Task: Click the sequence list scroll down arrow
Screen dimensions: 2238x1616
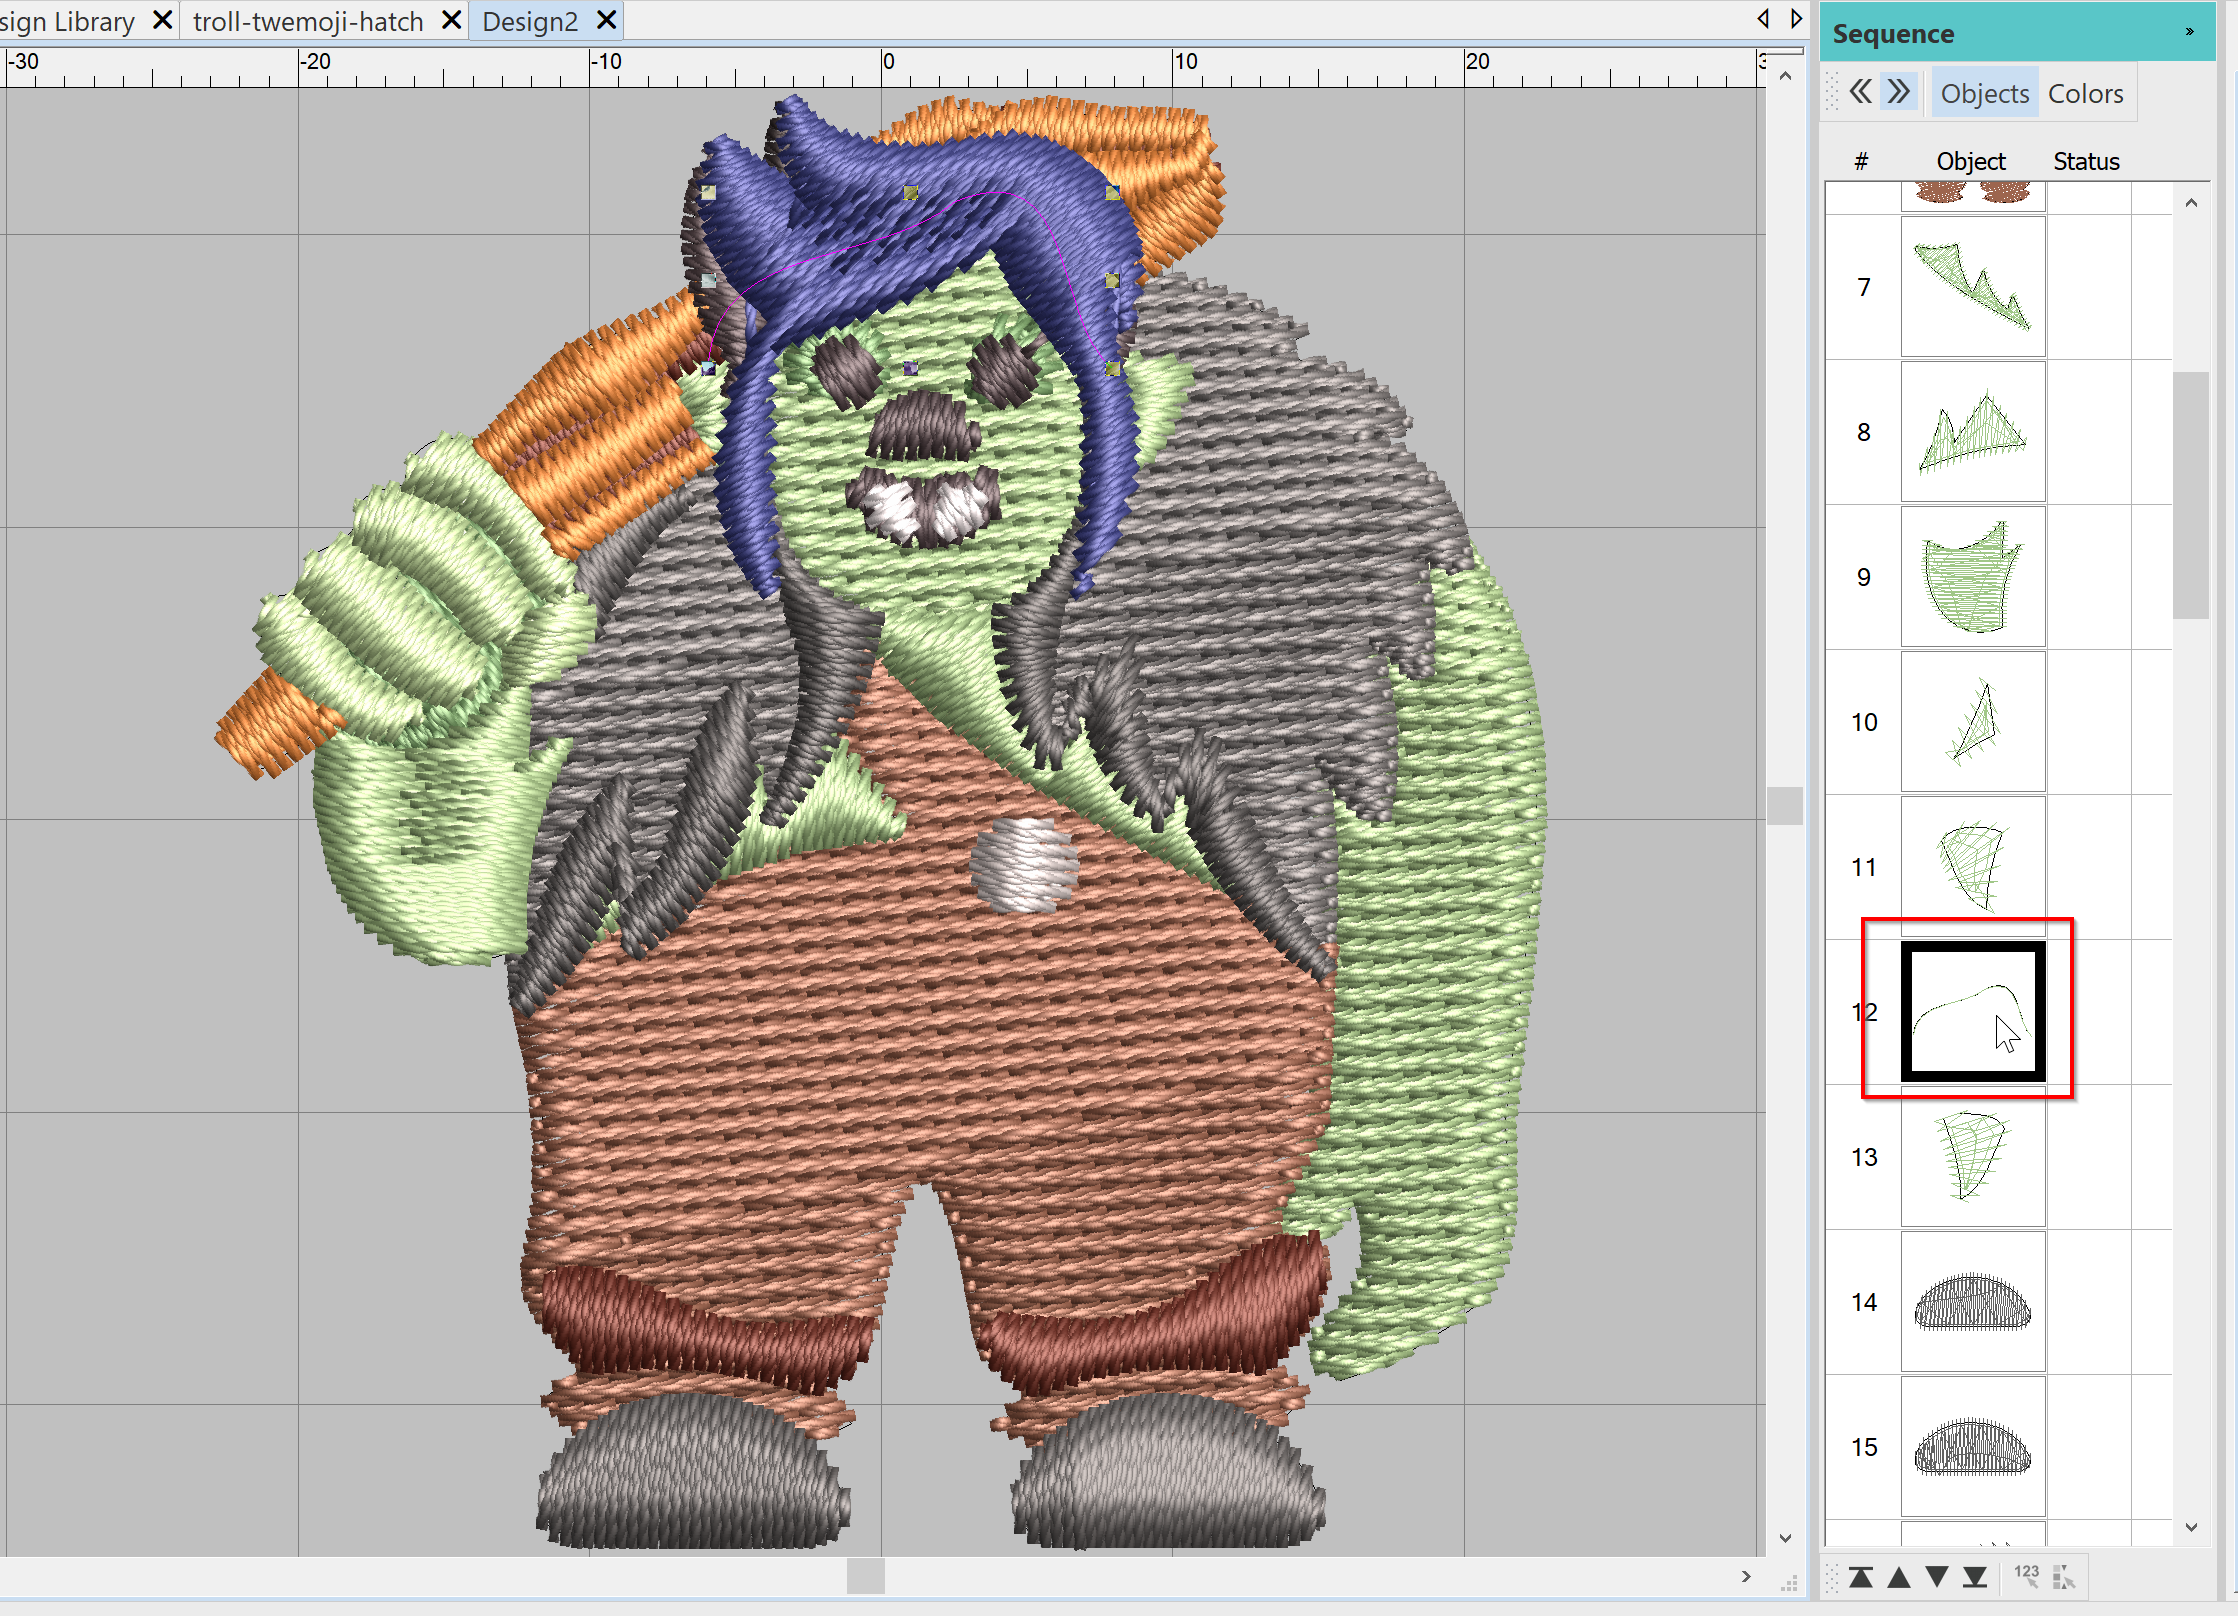Action: pos(2191,1527)
